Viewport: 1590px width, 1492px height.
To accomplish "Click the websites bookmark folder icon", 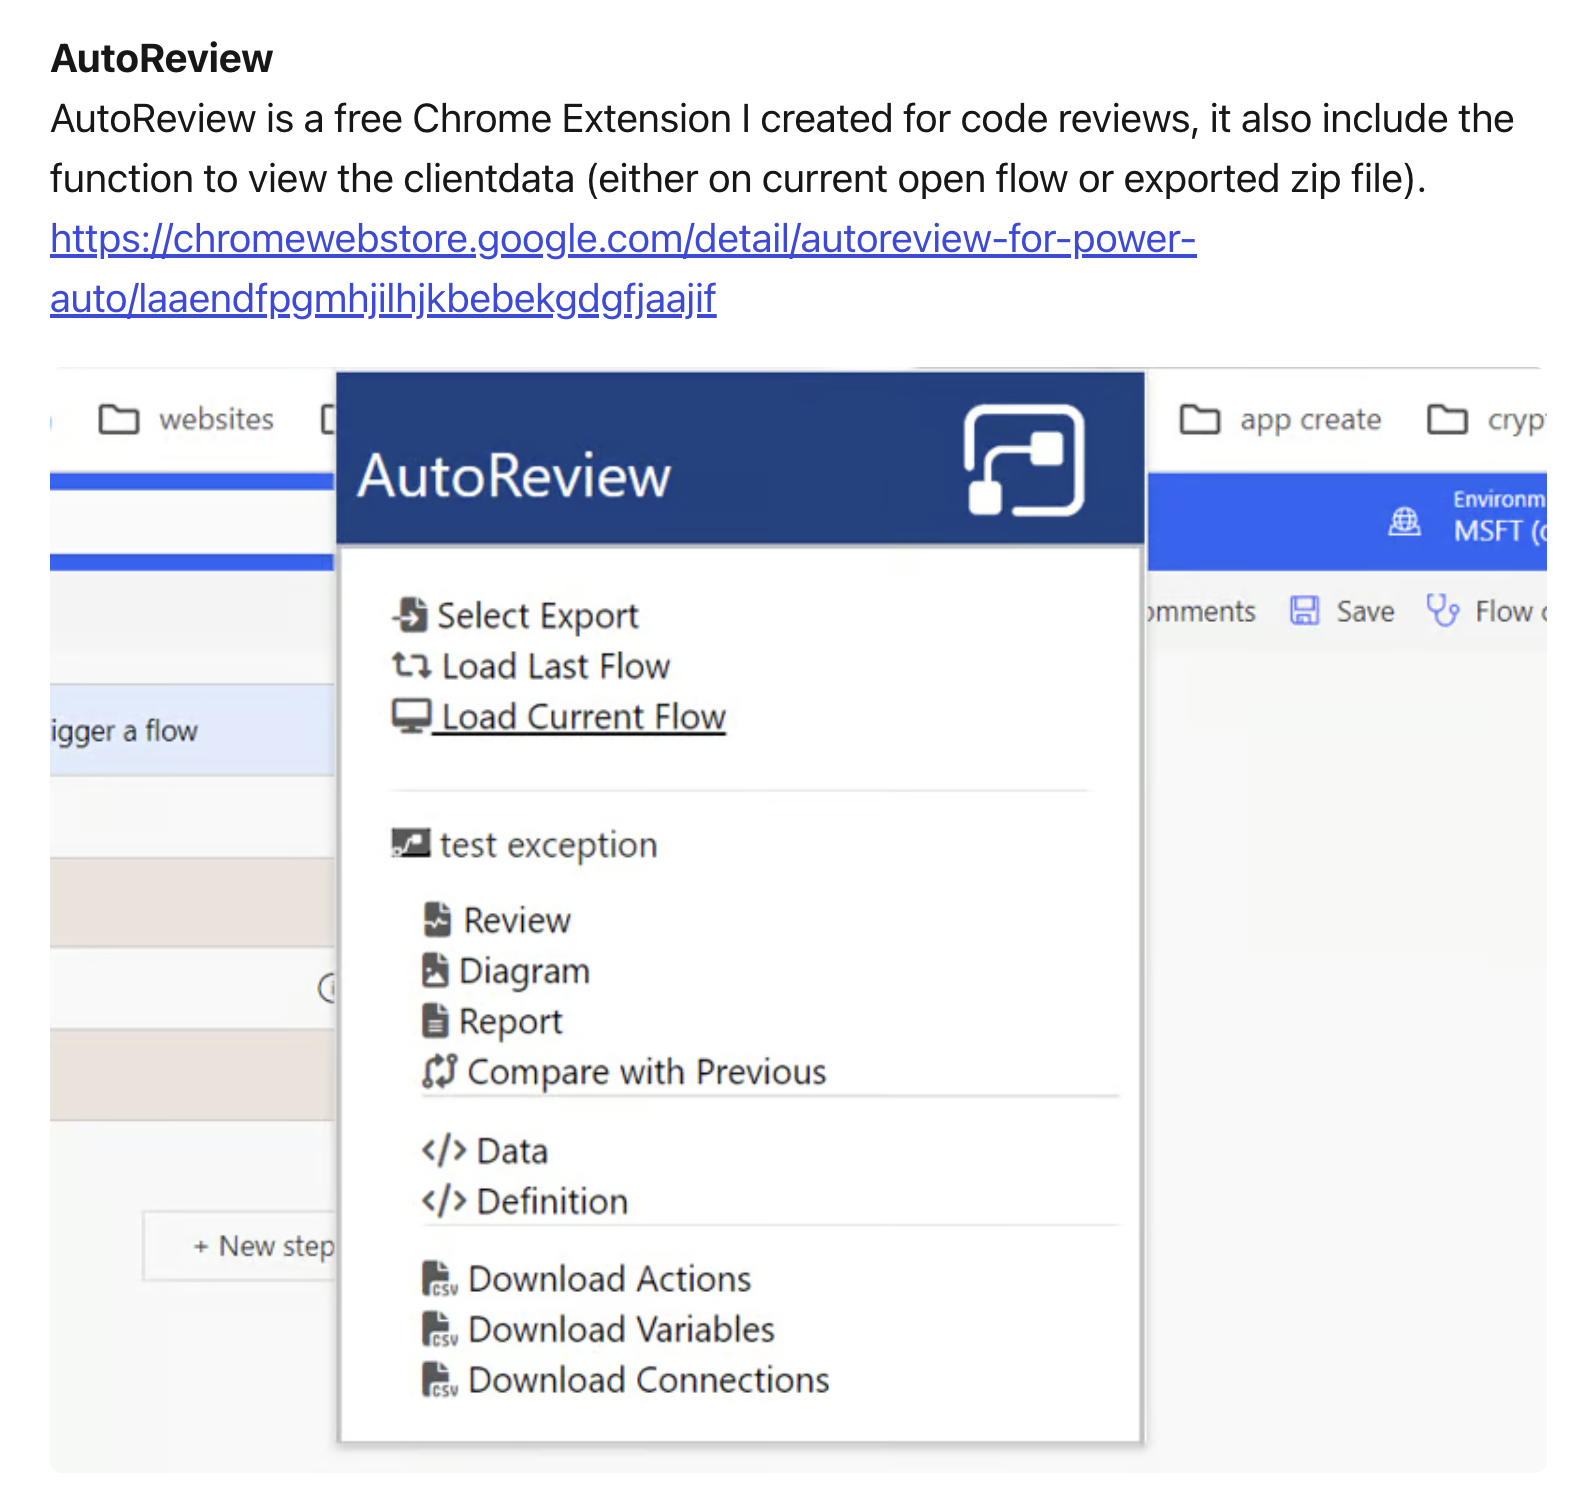I will [119, 419].
